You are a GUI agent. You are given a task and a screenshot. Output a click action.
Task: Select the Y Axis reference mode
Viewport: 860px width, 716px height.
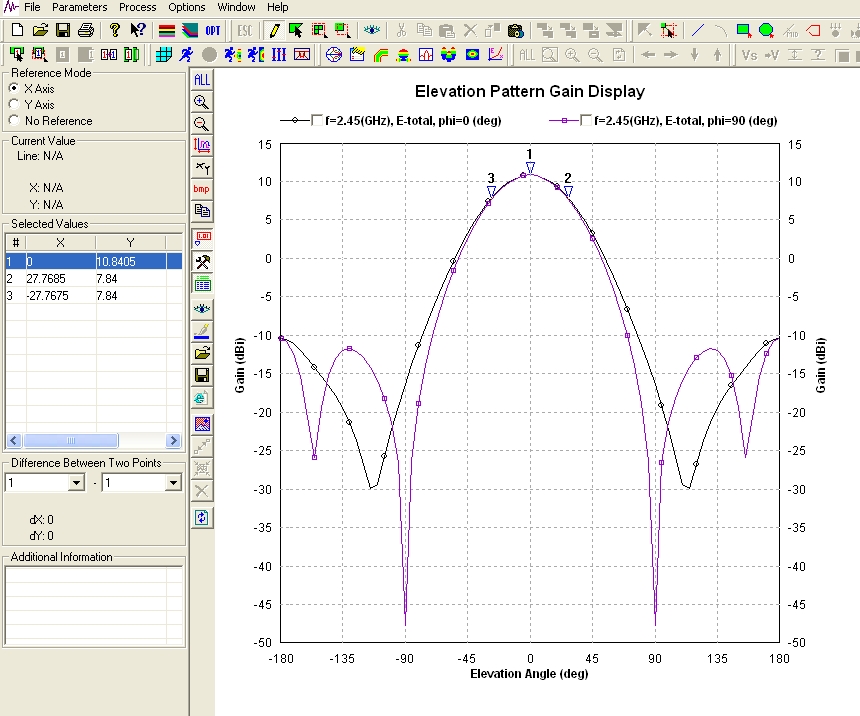point(13,105)
